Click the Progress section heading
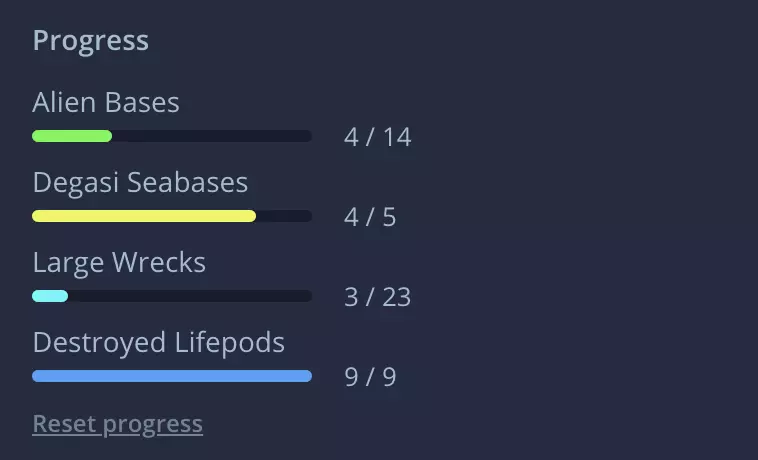 90,40
